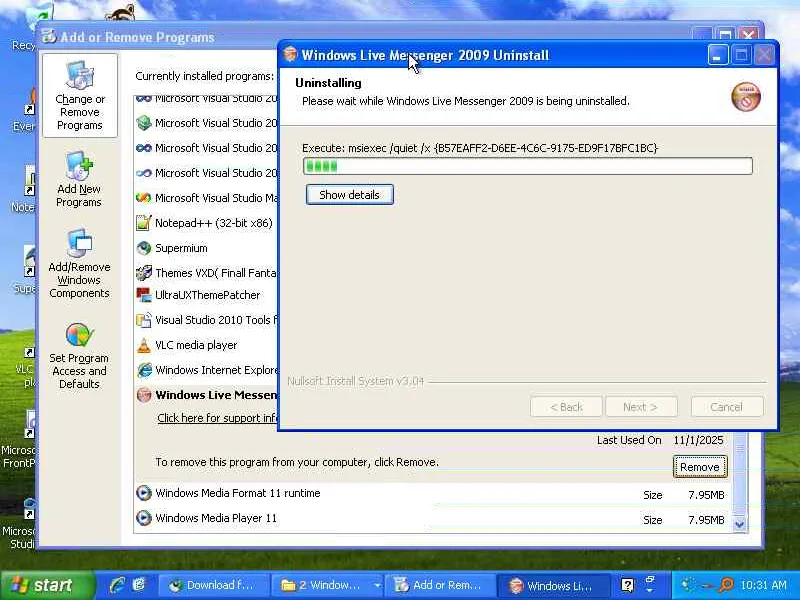
Task: Click the Execute msiexec command text
Action: click(x=480, y=148)
